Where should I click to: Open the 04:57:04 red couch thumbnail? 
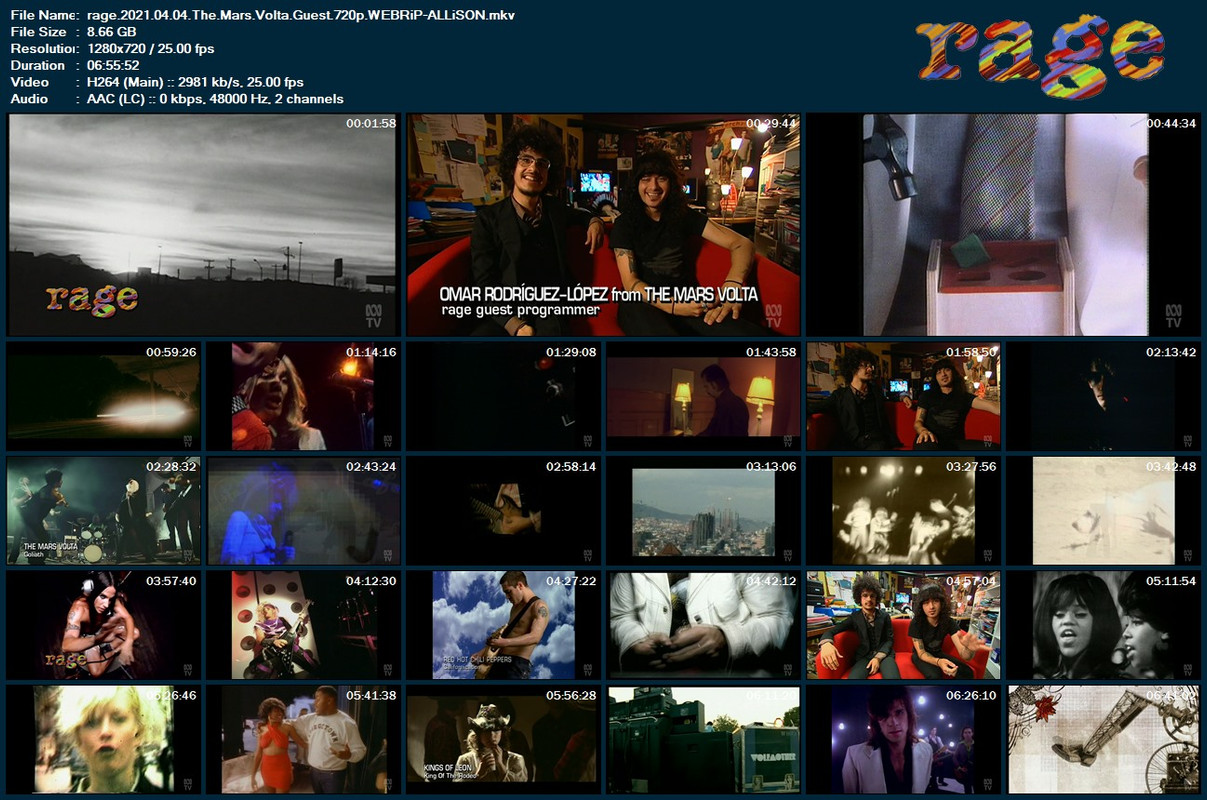(903, 625)
